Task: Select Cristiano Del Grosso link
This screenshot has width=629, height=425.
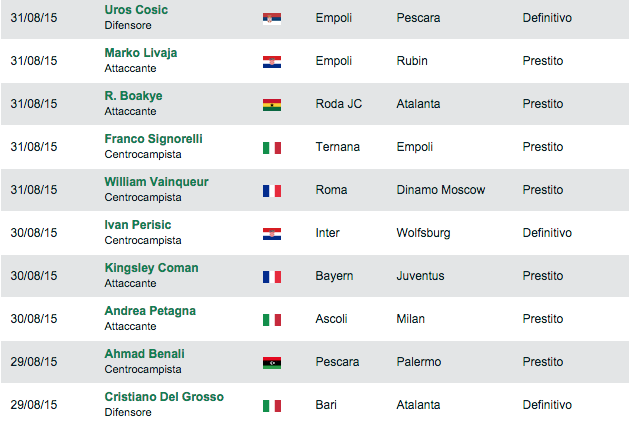Action: click(164, 397)
